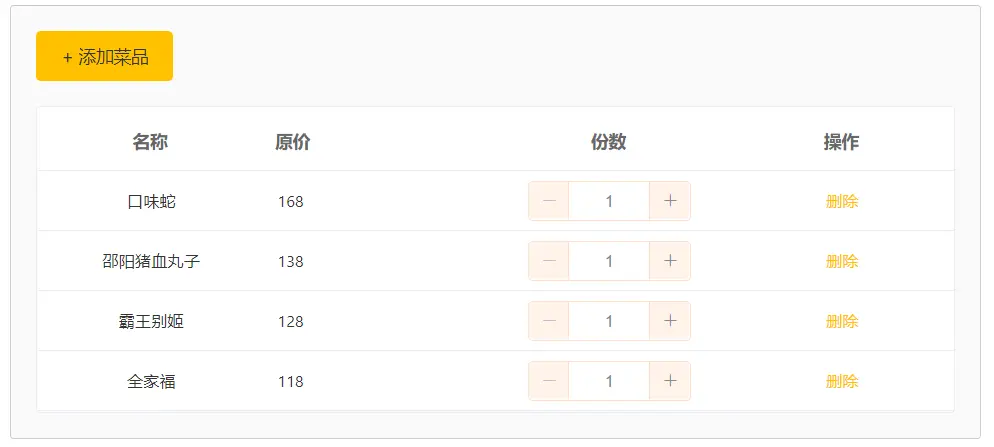994x447 pixels.
Task: Click the 名称 column header
Action: pyautogui.click(x=150, y=141)
